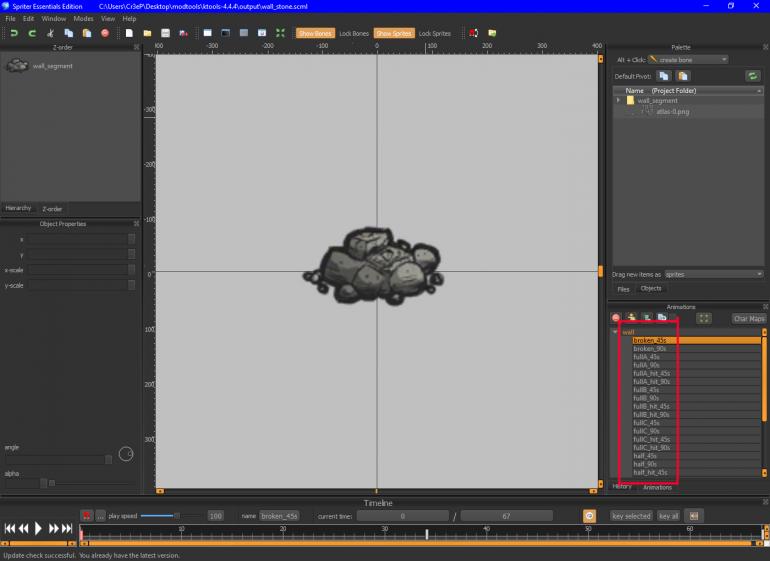
Task: Toggle the Show Sprites button
Action: 393,33
